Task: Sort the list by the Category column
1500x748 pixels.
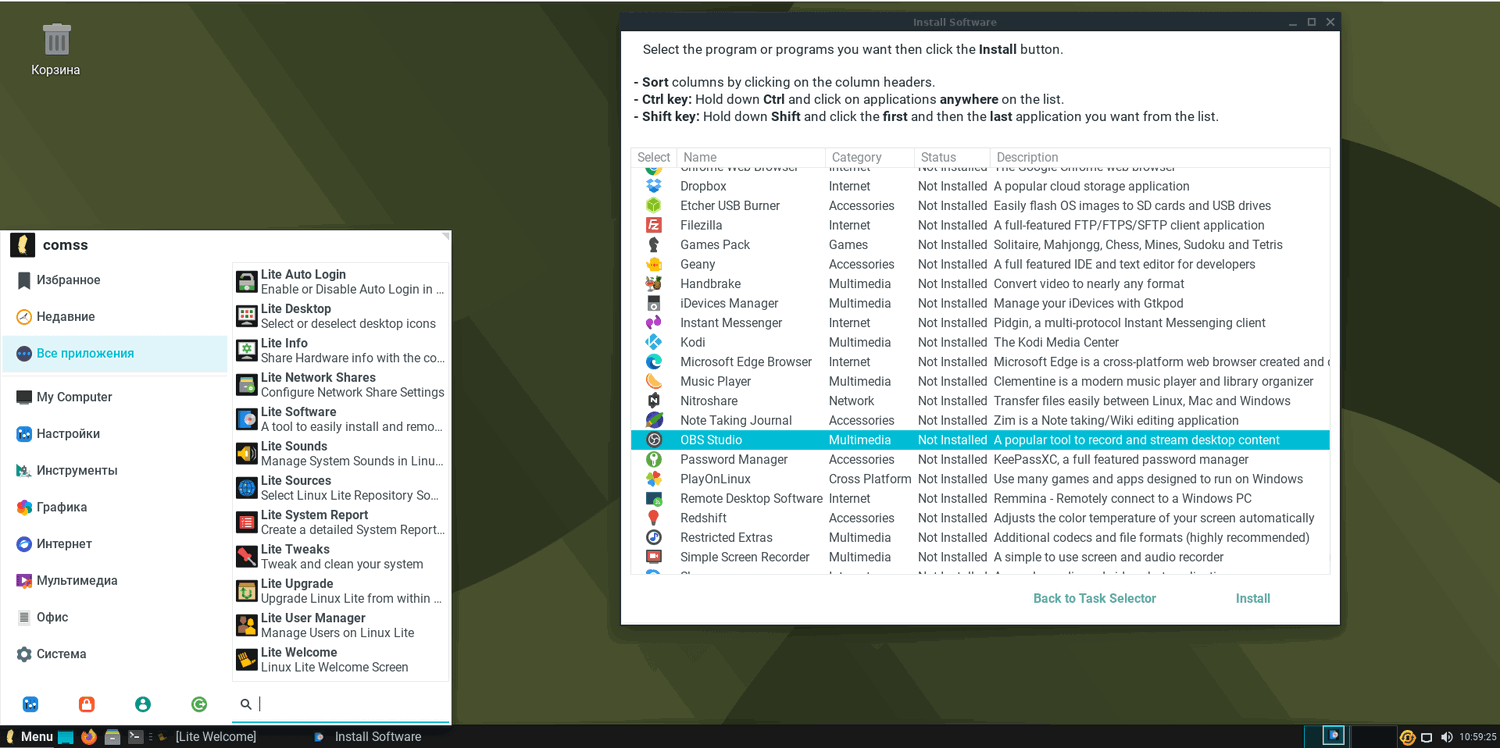Action: tap(869, 157)
